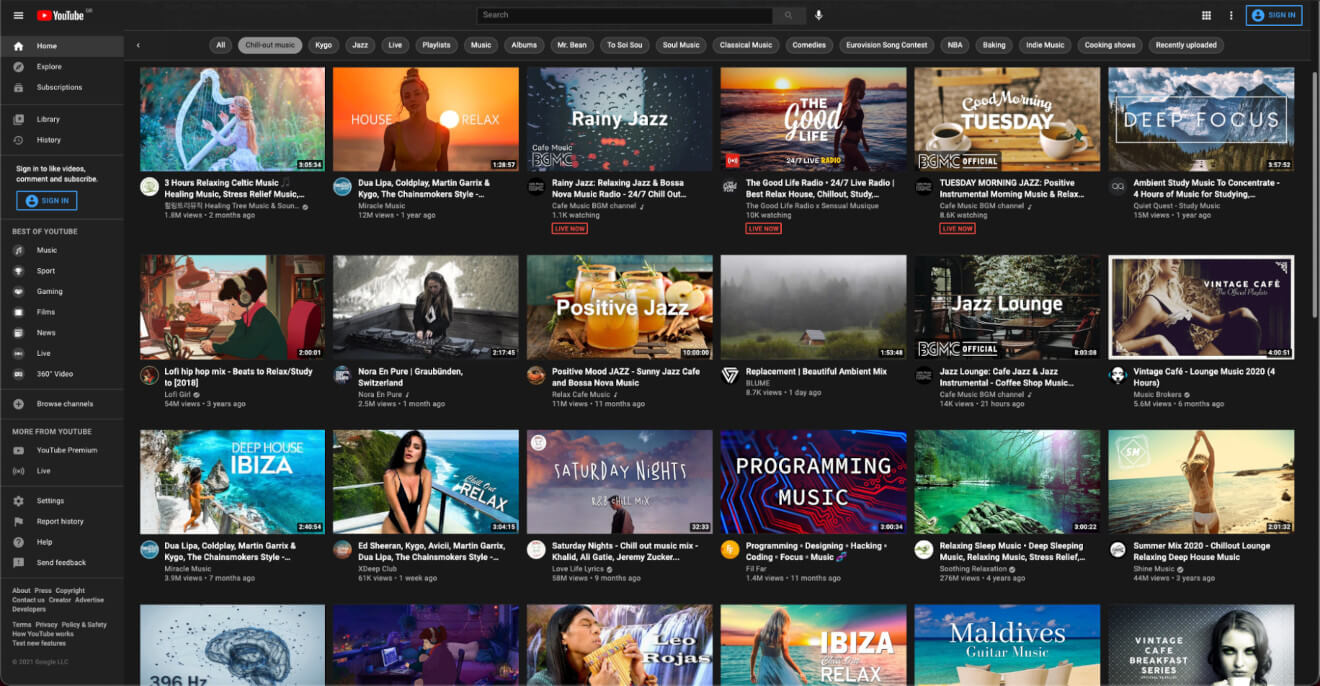Open the About footer link

click(x=21, y=591)
